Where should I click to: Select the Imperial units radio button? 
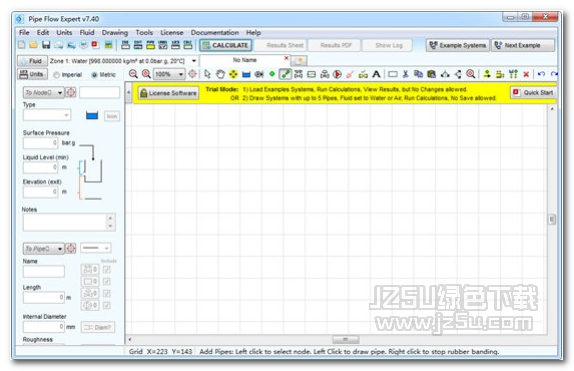[x=56, y=75]
